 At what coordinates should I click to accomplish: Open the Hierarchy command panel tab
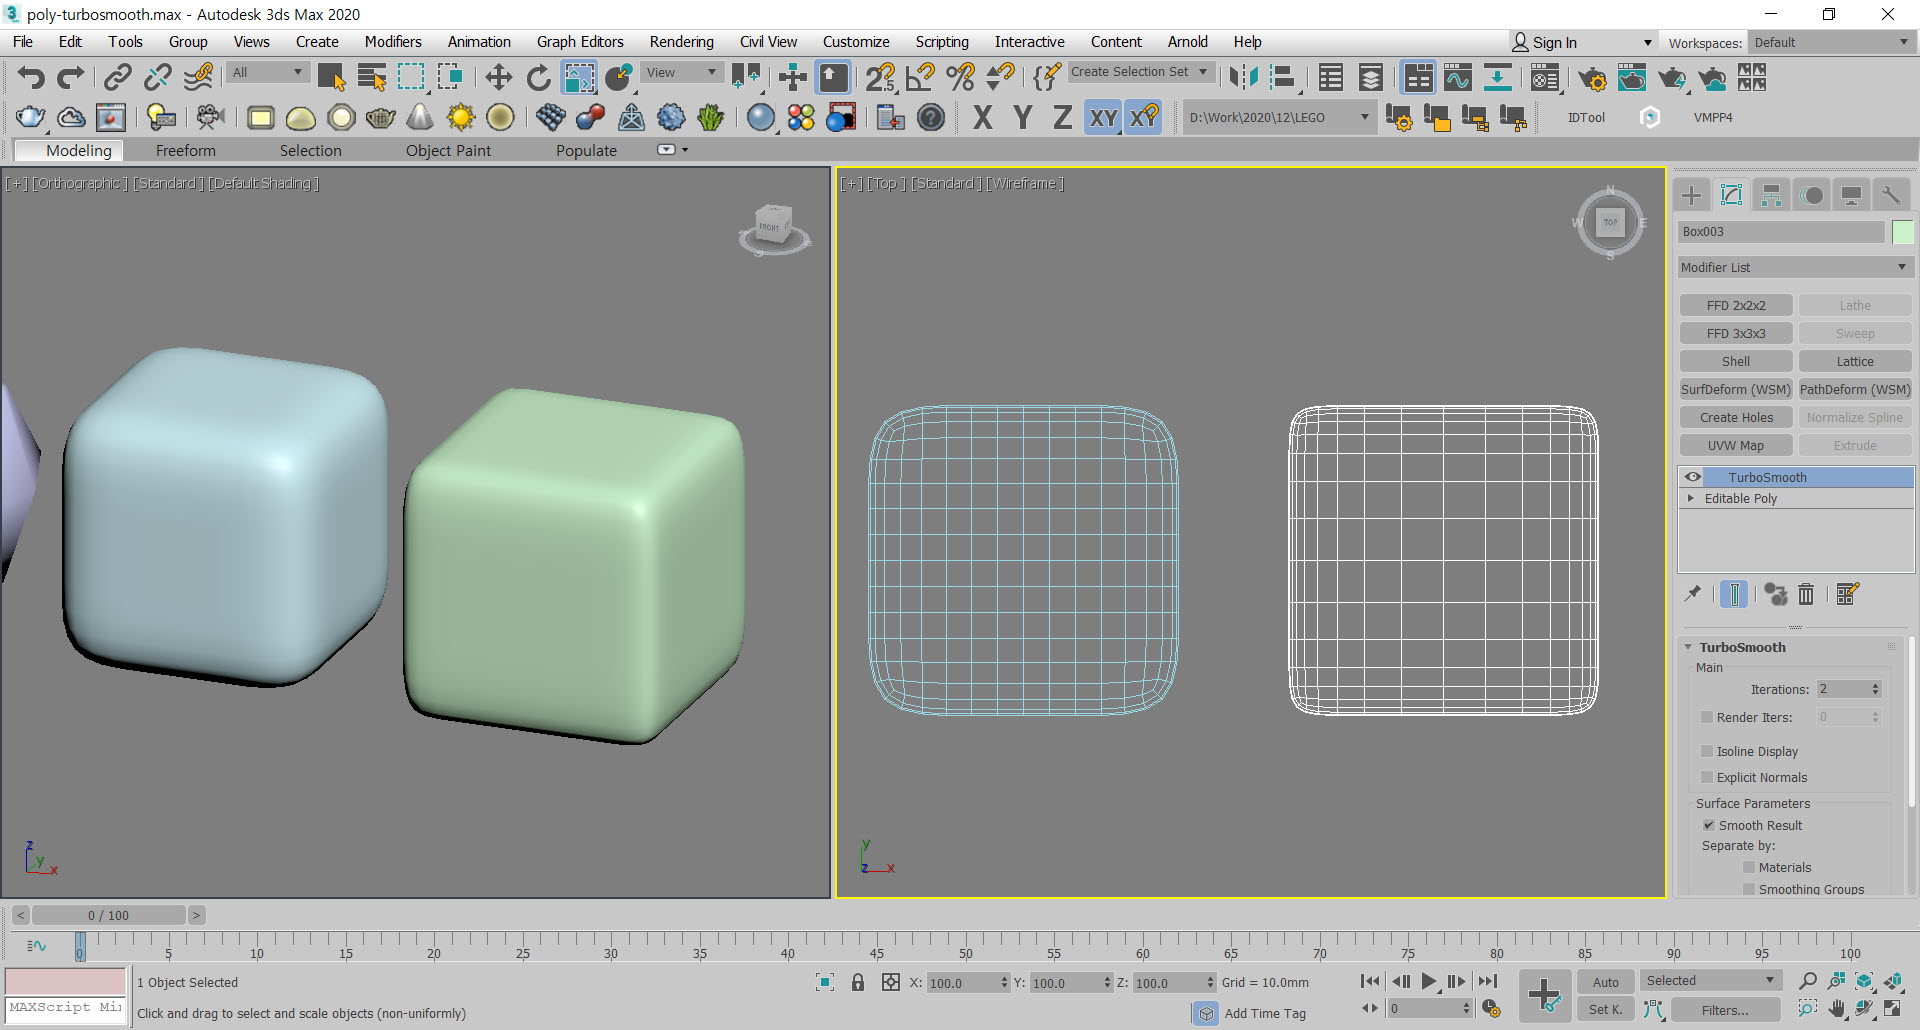pos(1771,195)
